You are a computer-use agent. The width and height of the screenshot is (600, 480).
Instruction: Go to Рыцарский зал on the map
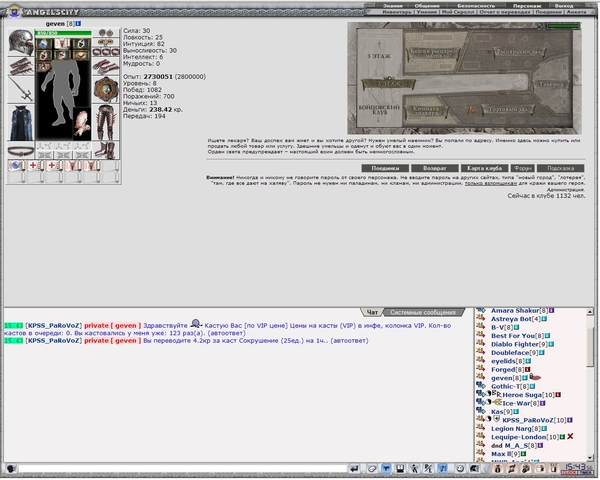pyautogui.click(x=518, y=52)
